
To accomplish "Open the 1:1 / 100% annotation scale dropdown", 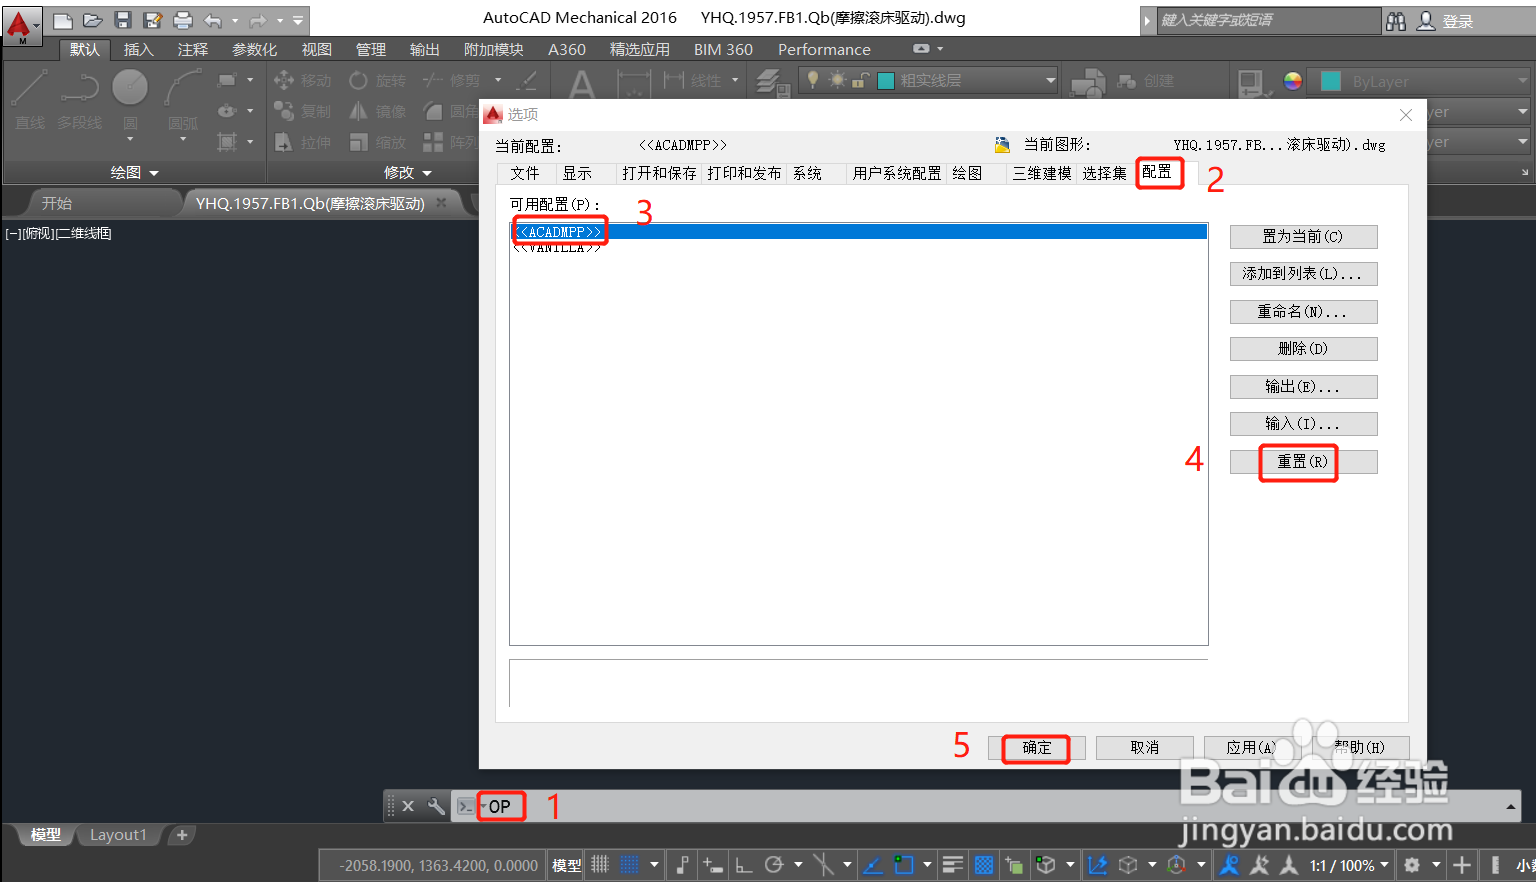I will (1349, 865).
